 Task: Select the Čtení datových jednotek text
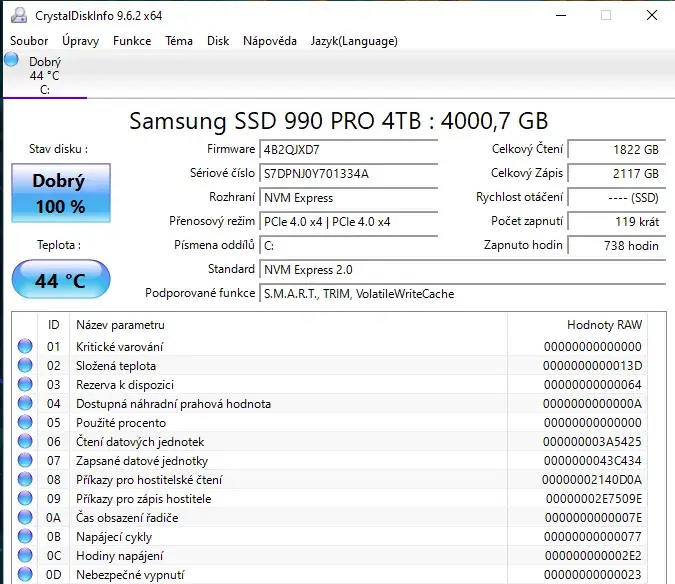click(140, 442)
